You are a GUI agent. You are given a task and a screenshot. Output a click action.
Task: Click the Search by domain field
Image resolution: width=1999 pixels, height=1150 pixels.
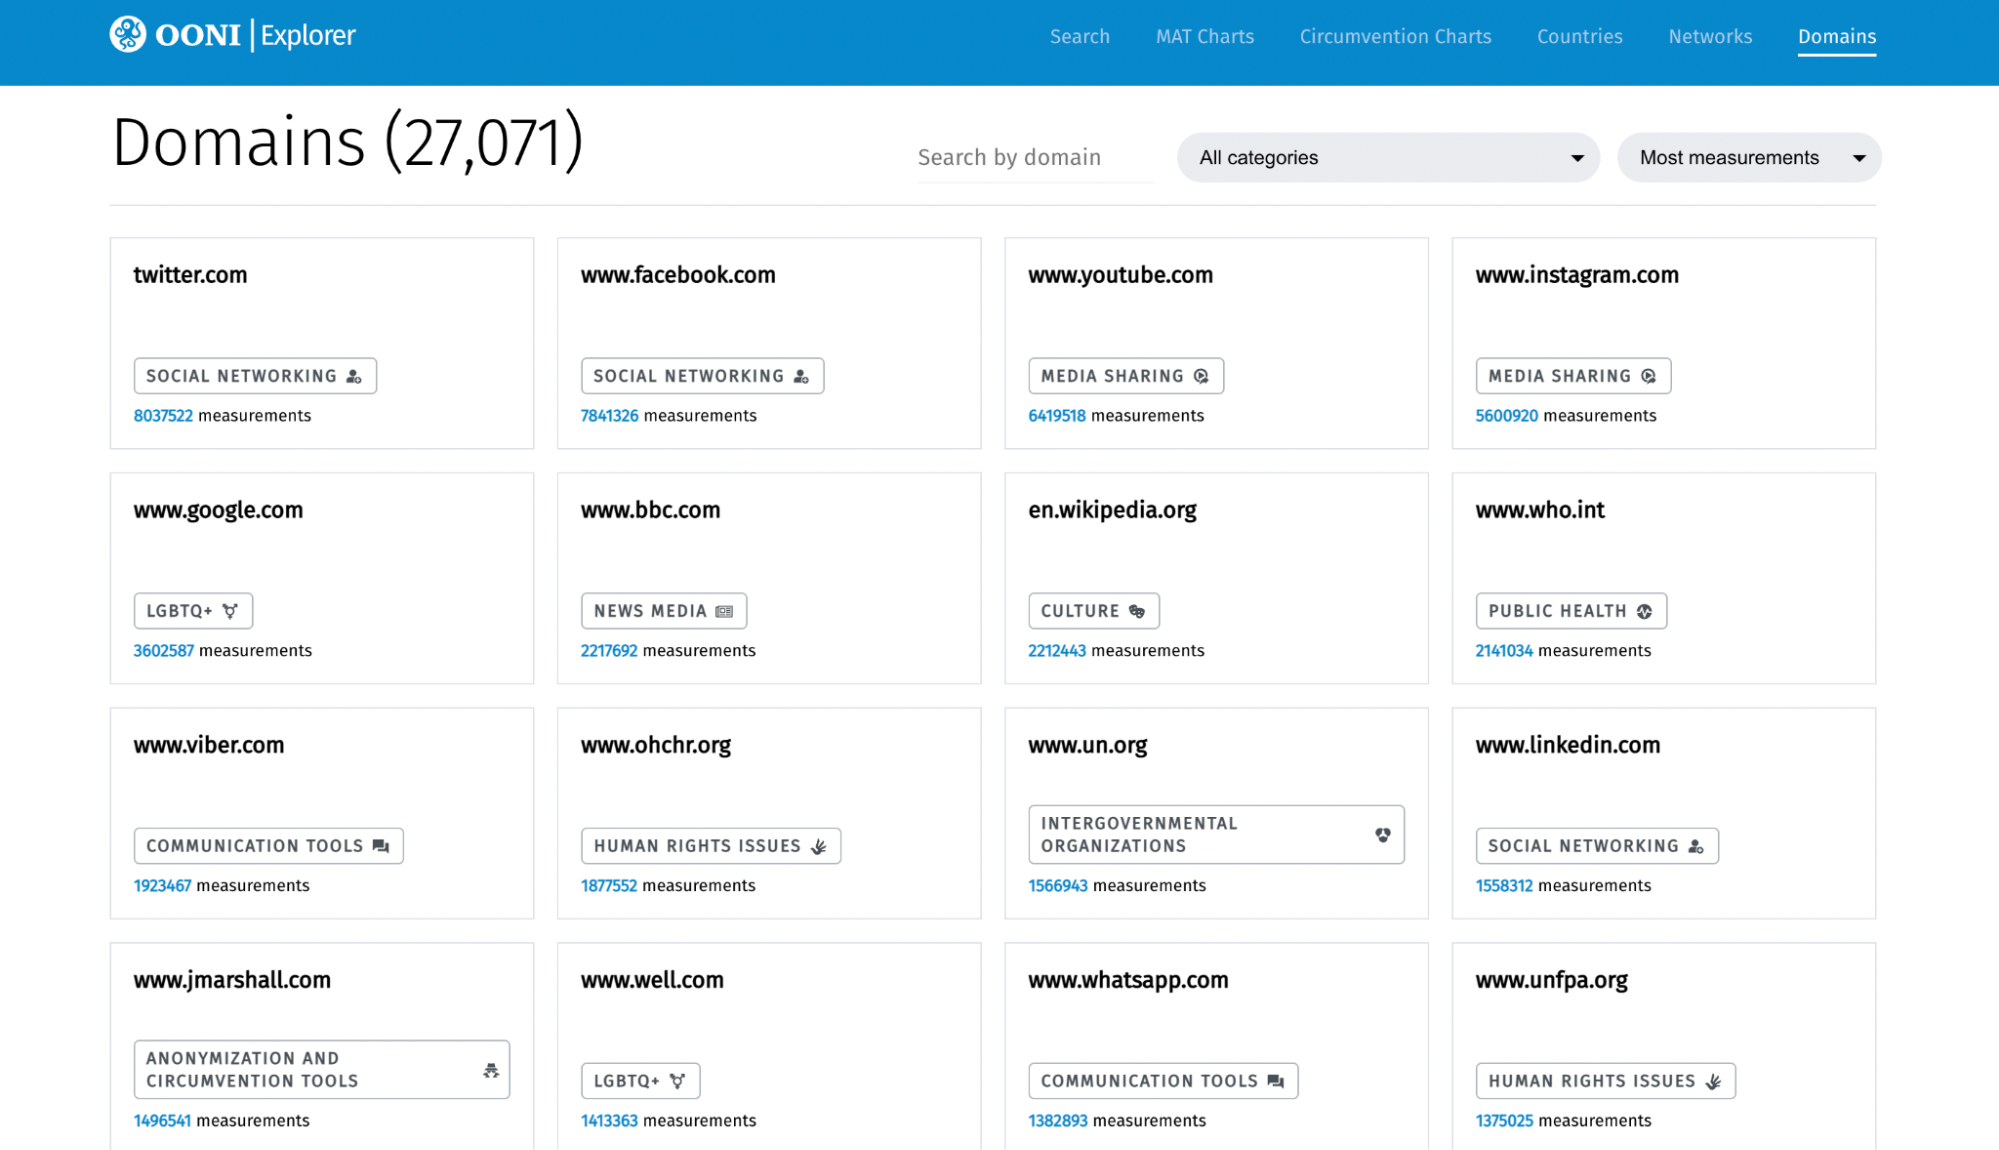point(1034,158)
